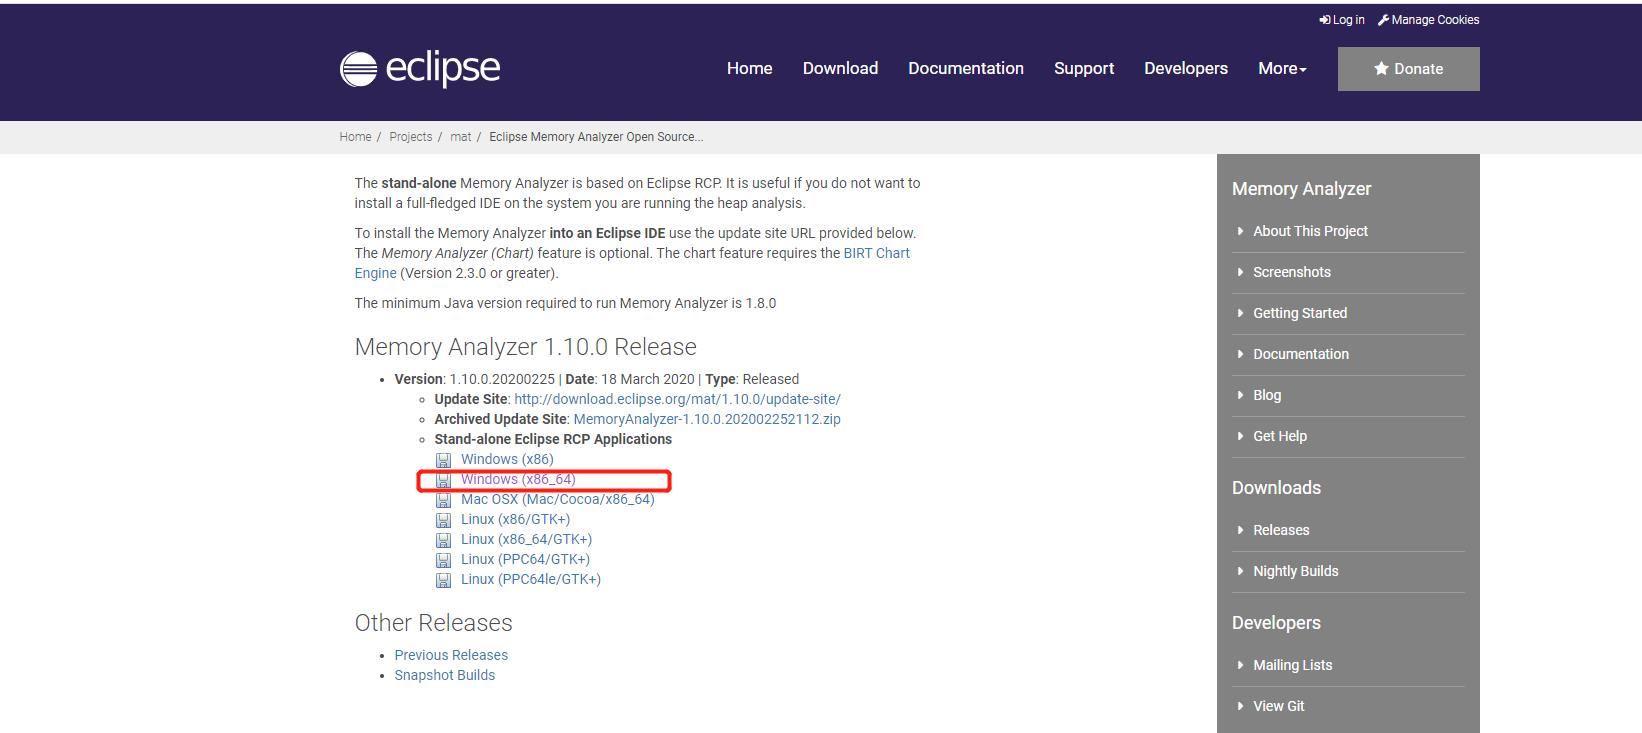
Task: Click the caret beside About This Project
Action: click(1241, 231)
